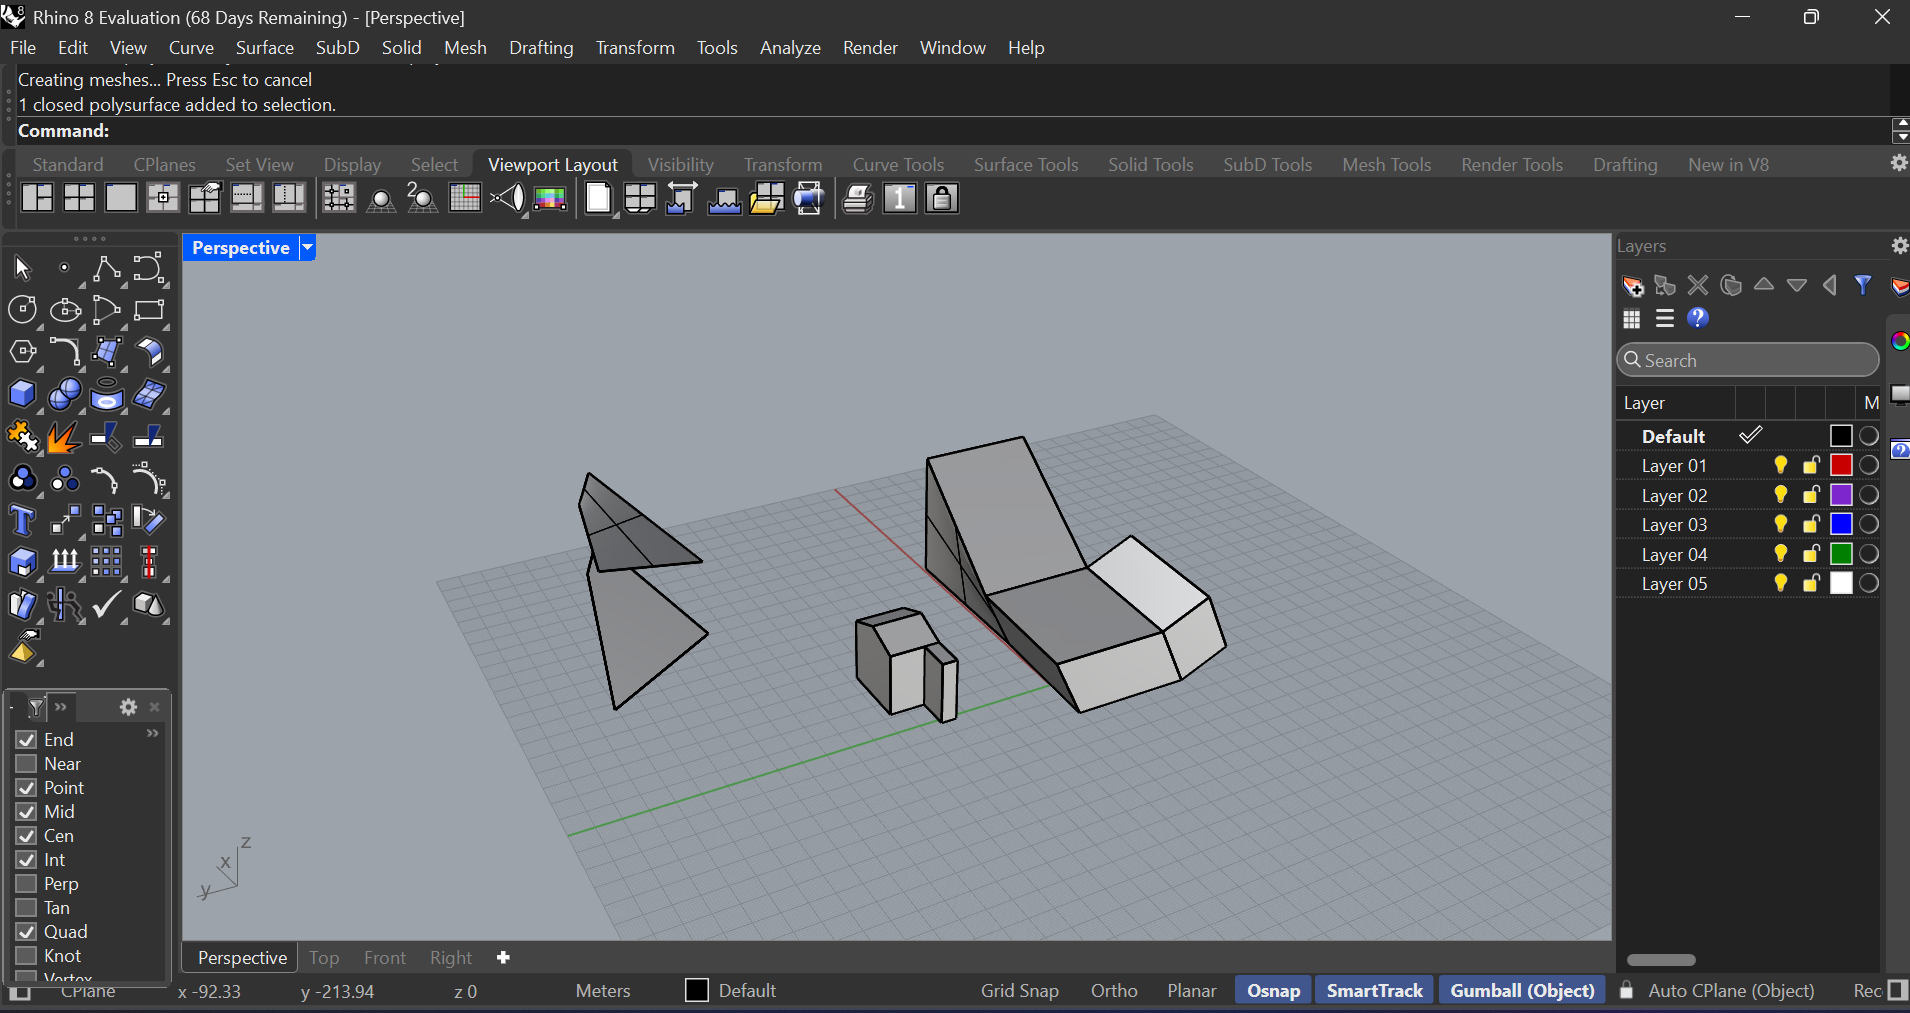Toggle Grid Snap in status bar

pos(1019,991)
